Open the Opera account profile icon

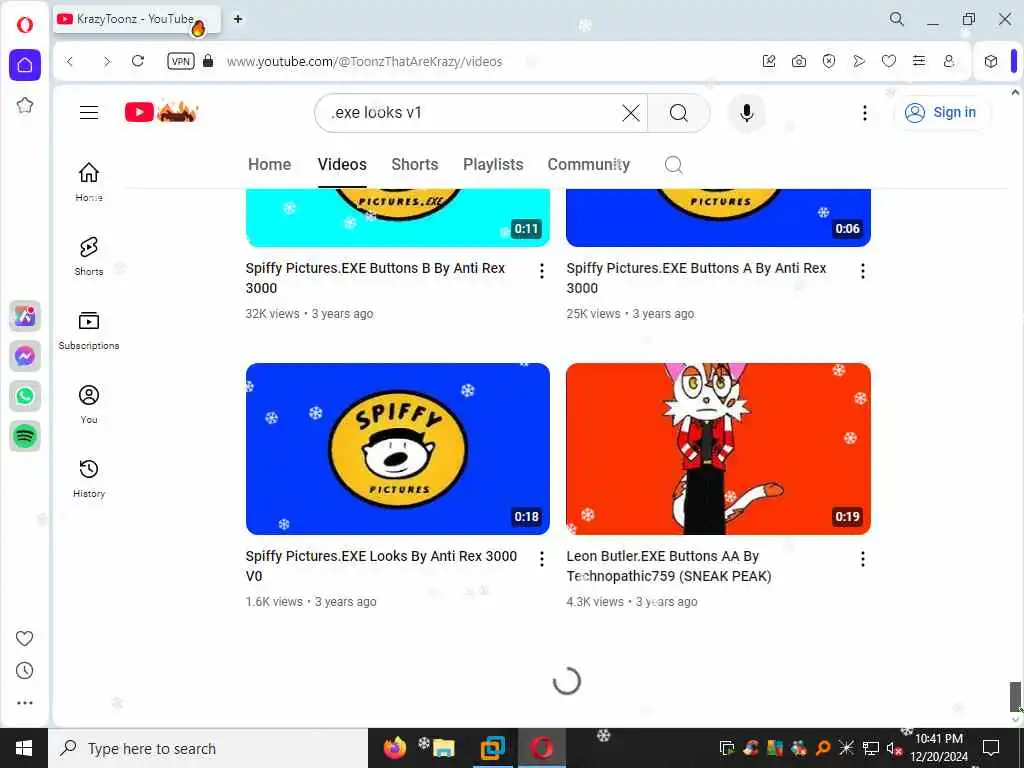(x=949, y=61)
